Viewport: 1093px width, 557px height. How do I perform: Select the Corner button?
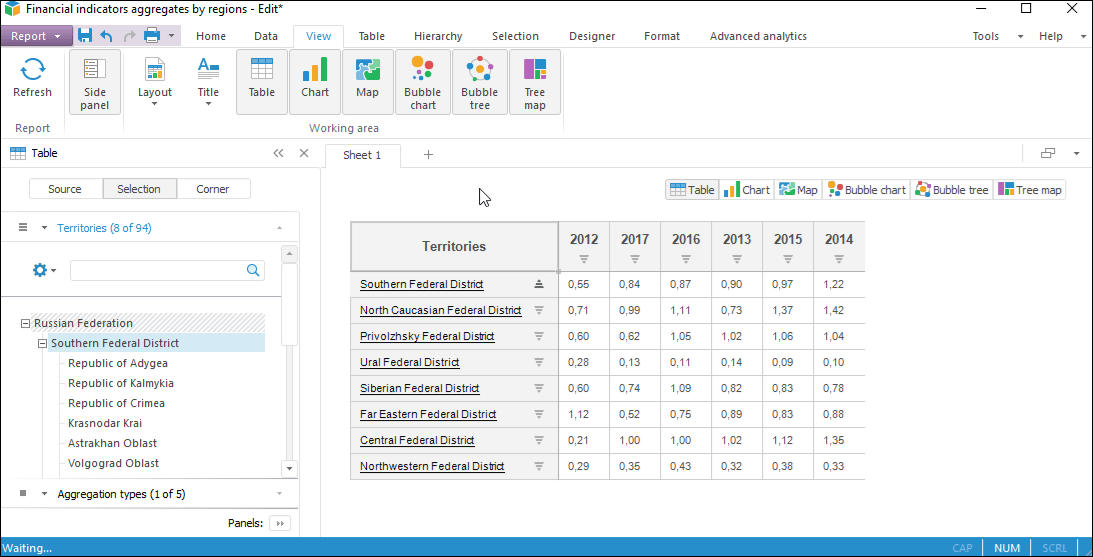[213, 189]
